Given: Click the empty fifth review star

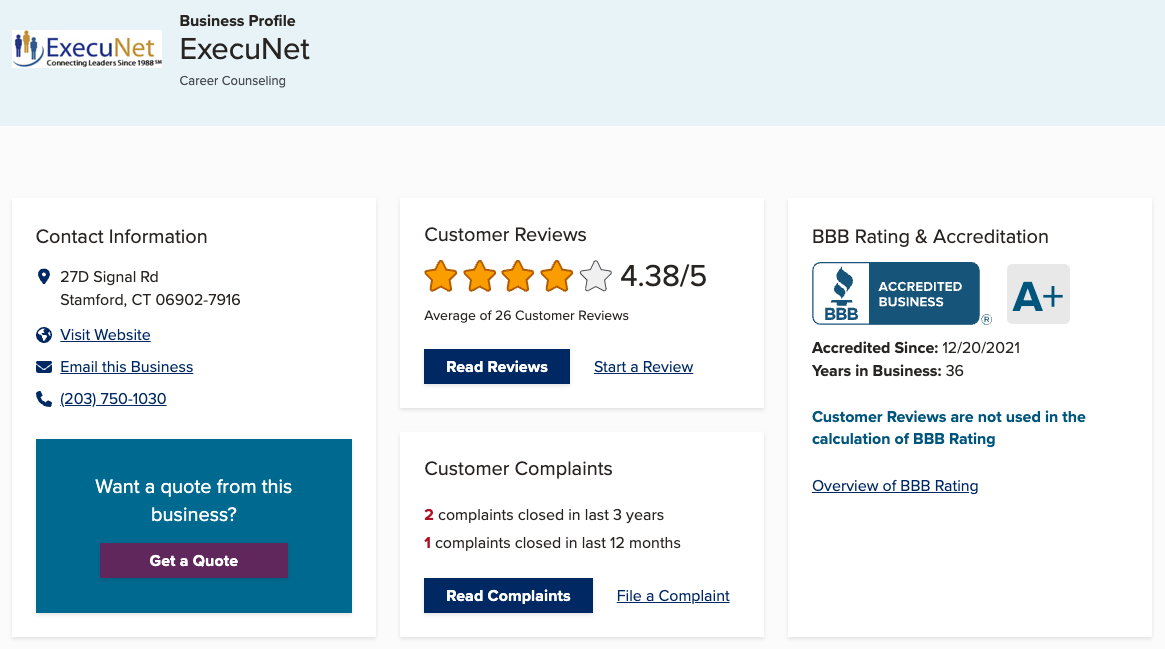Looking at the screenshot, I should click(x=595, y=276).
